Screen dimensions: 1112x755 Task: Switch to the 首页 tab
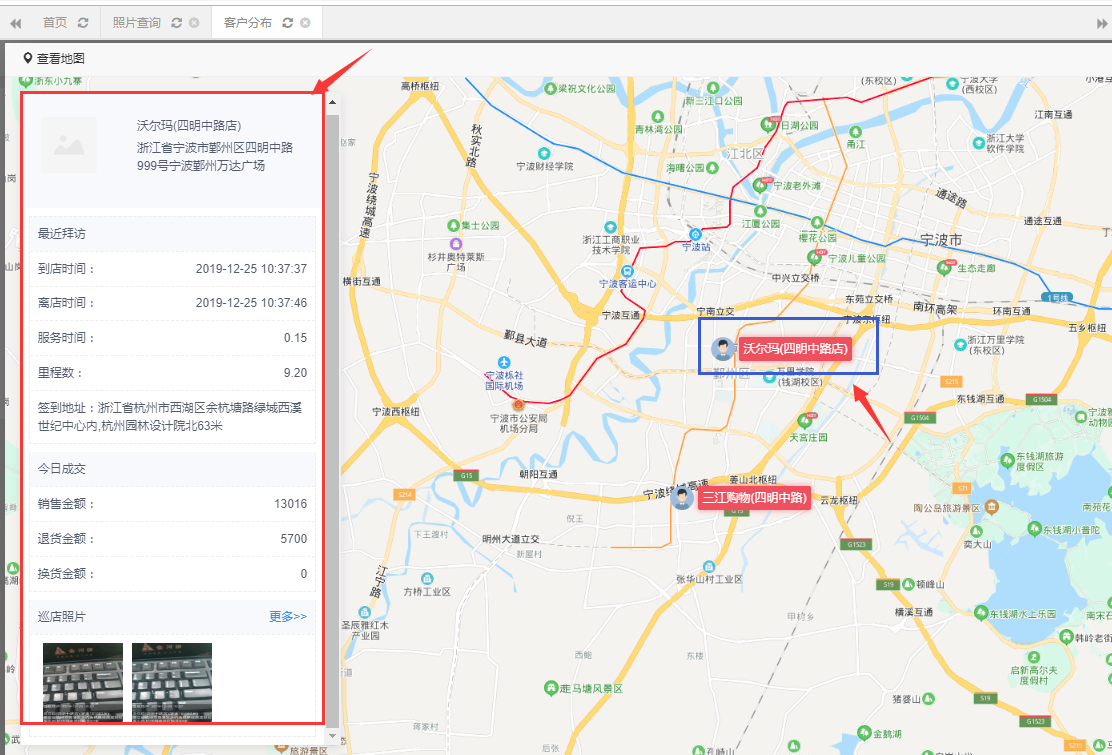(55, 23)
